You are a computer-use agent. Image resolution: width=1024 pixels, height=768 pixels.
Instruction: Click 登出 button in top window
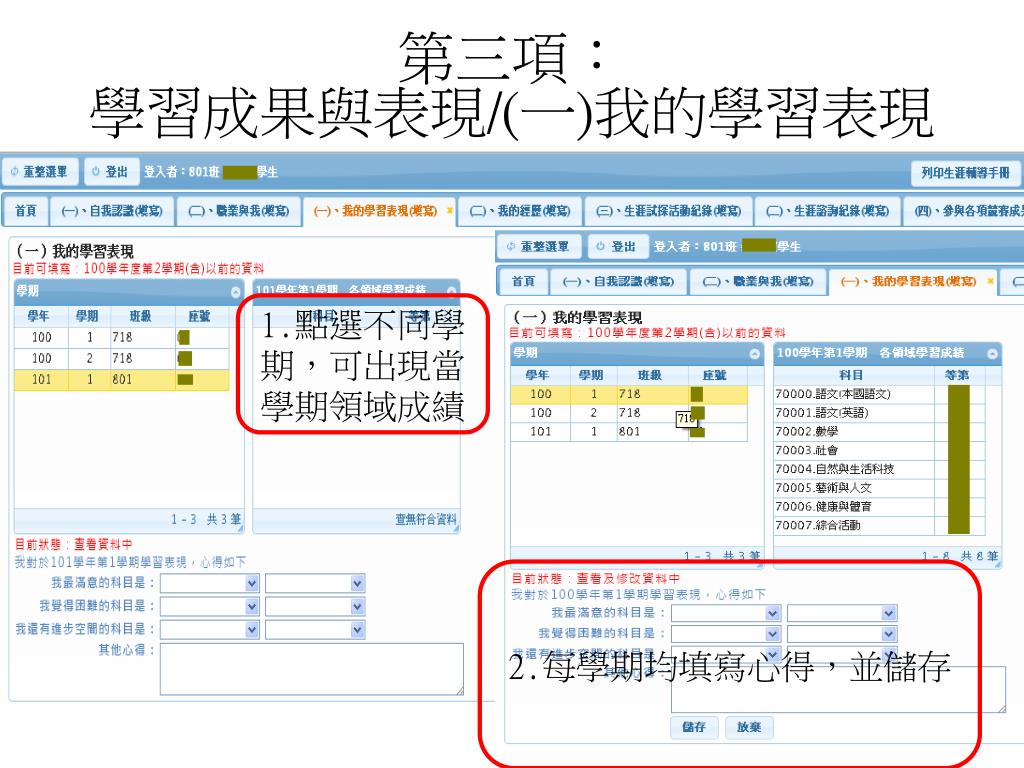tap(111, 172)
